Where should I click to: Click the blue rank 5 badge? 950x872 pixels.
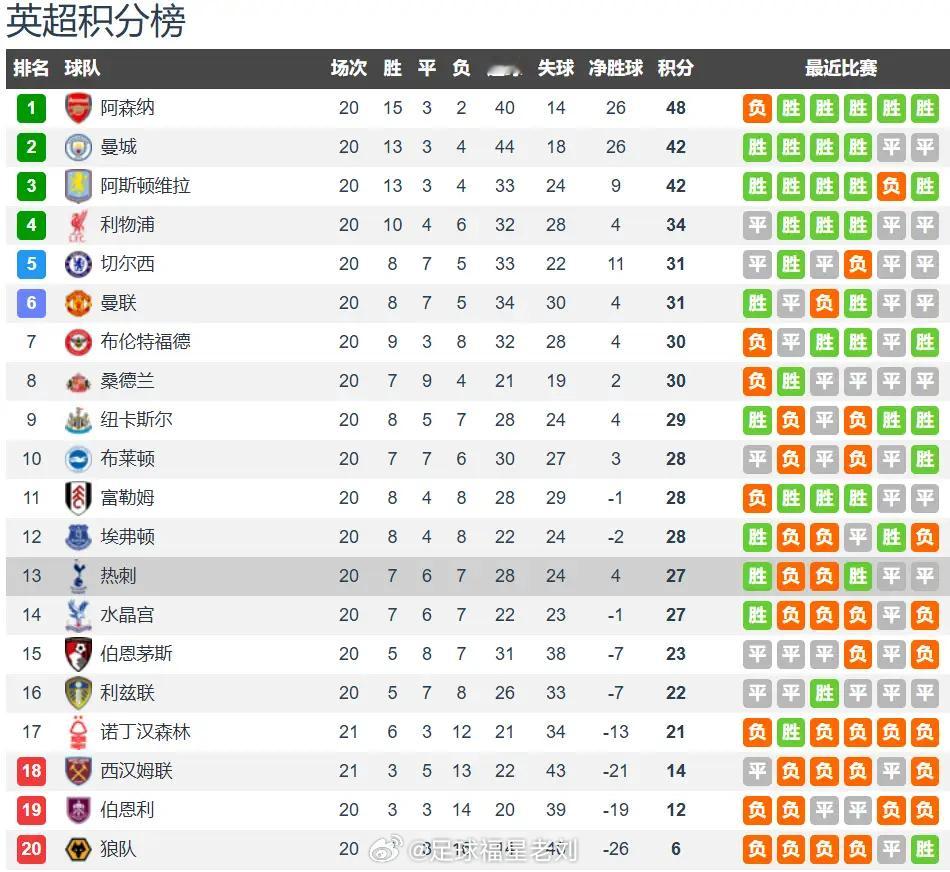[32, 264]
